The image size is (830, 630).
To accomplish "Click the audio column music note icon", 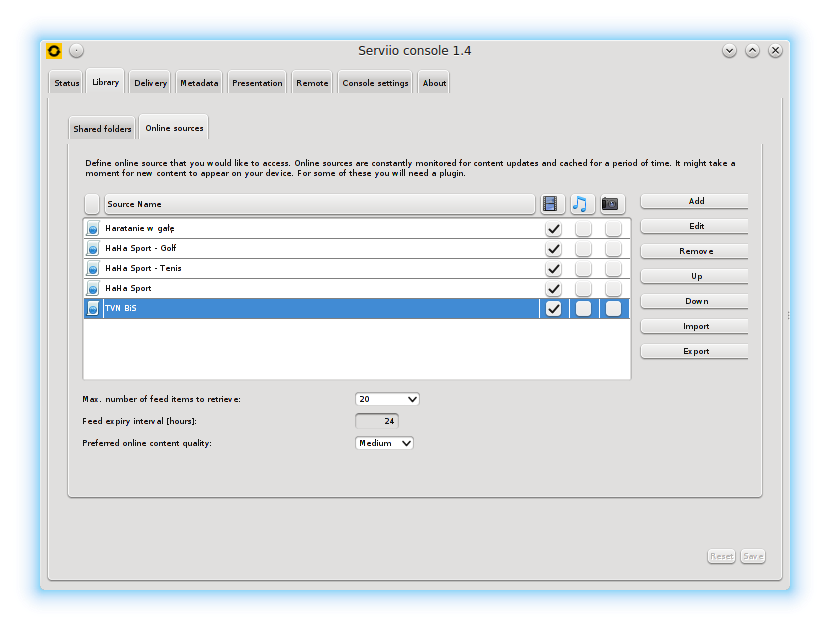I will [582, 204].
